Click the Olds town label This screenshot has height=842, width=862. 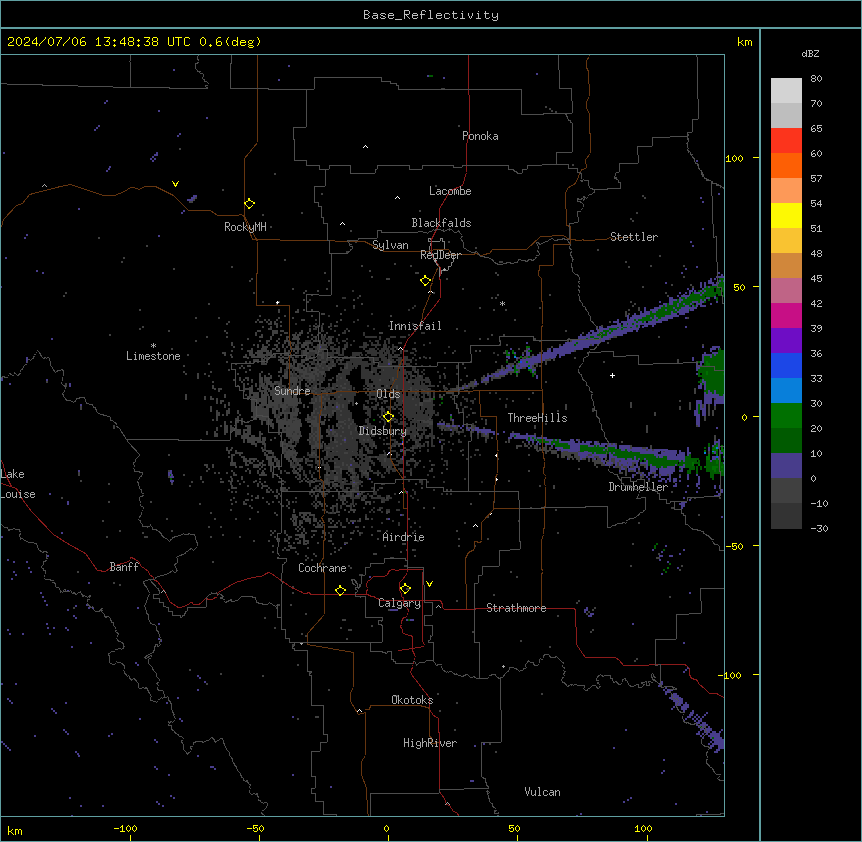pyautogui.click(x=388, y=394)
